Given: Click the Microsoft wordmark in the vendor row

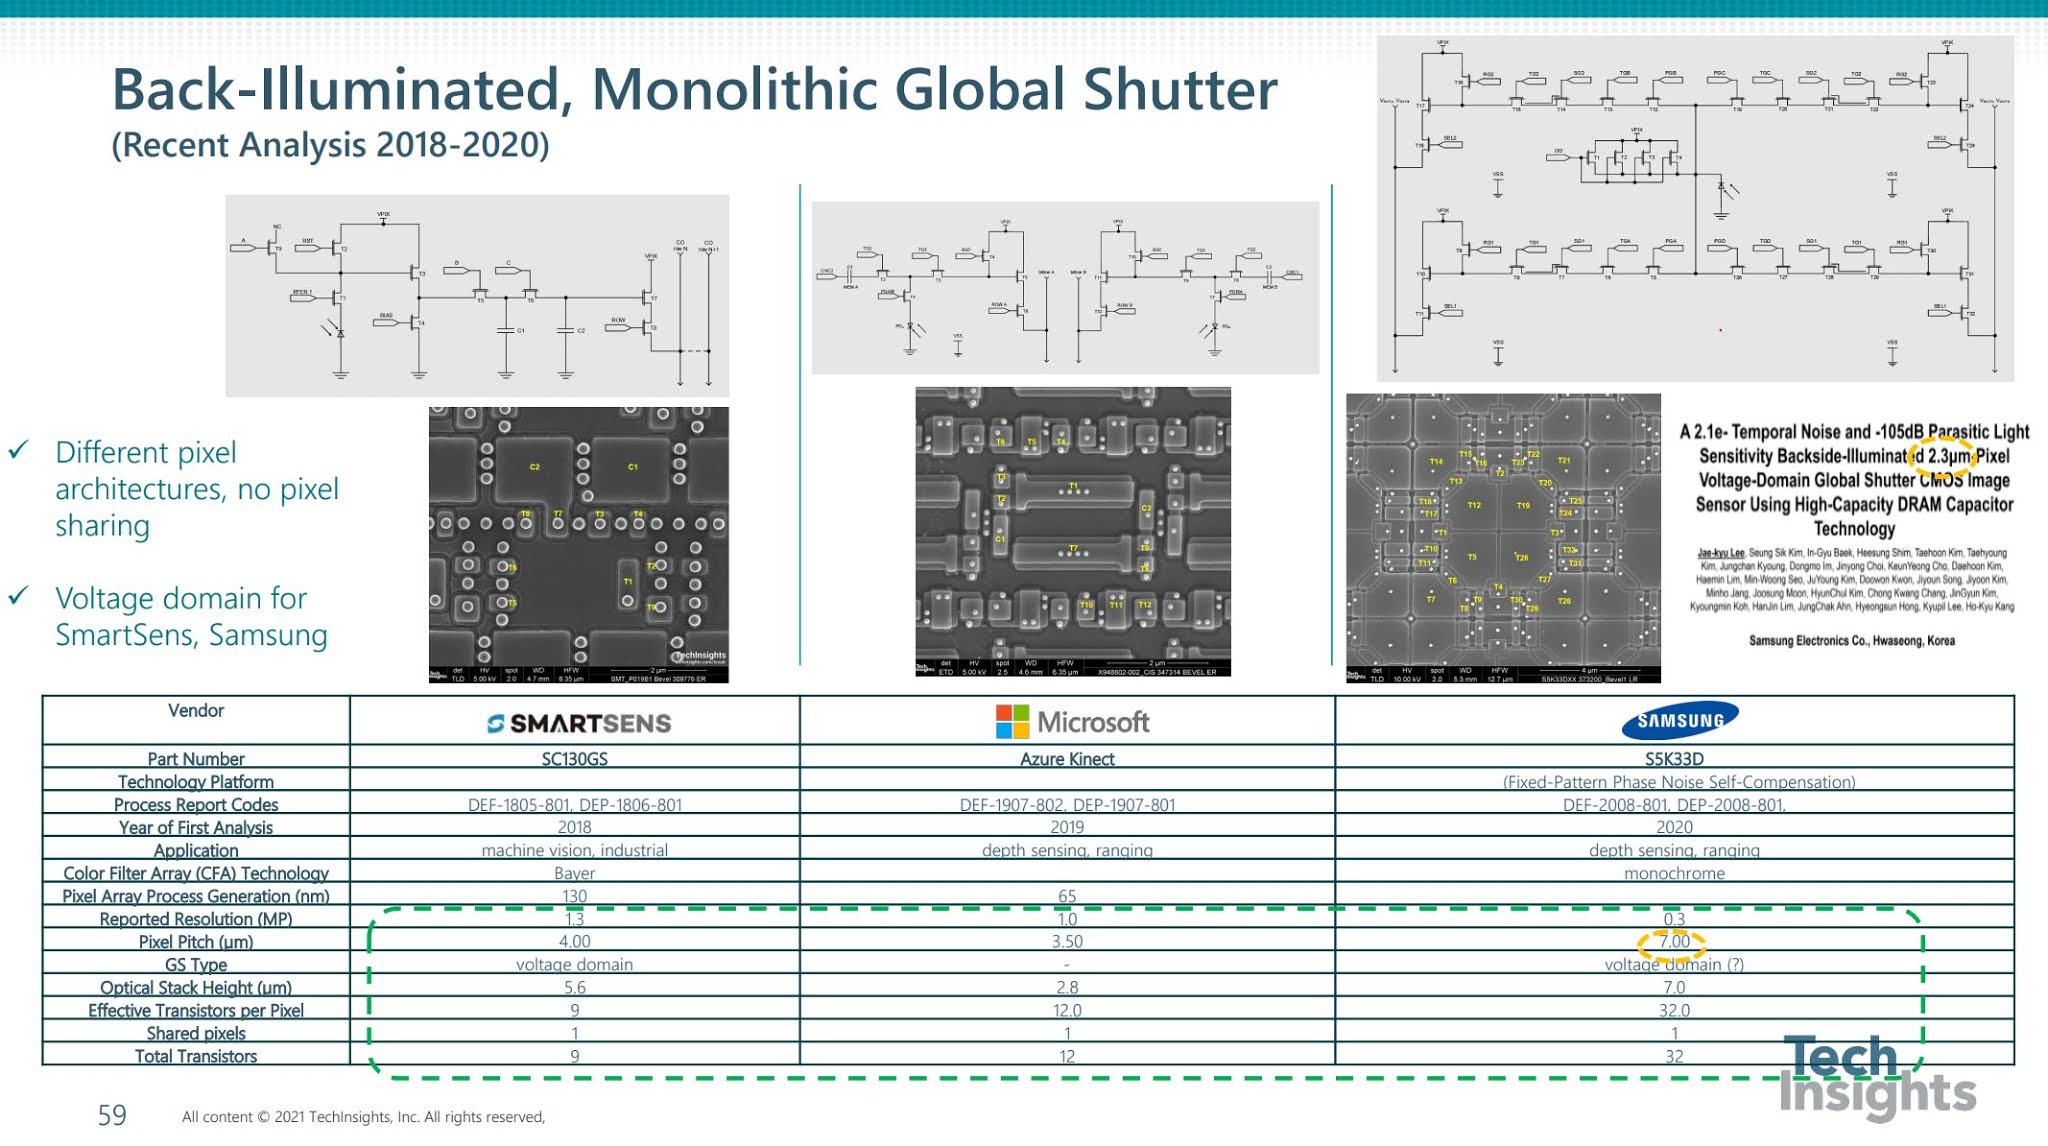Looking at the screenshot, I should pyautogui.click(x=1094, y=721).
